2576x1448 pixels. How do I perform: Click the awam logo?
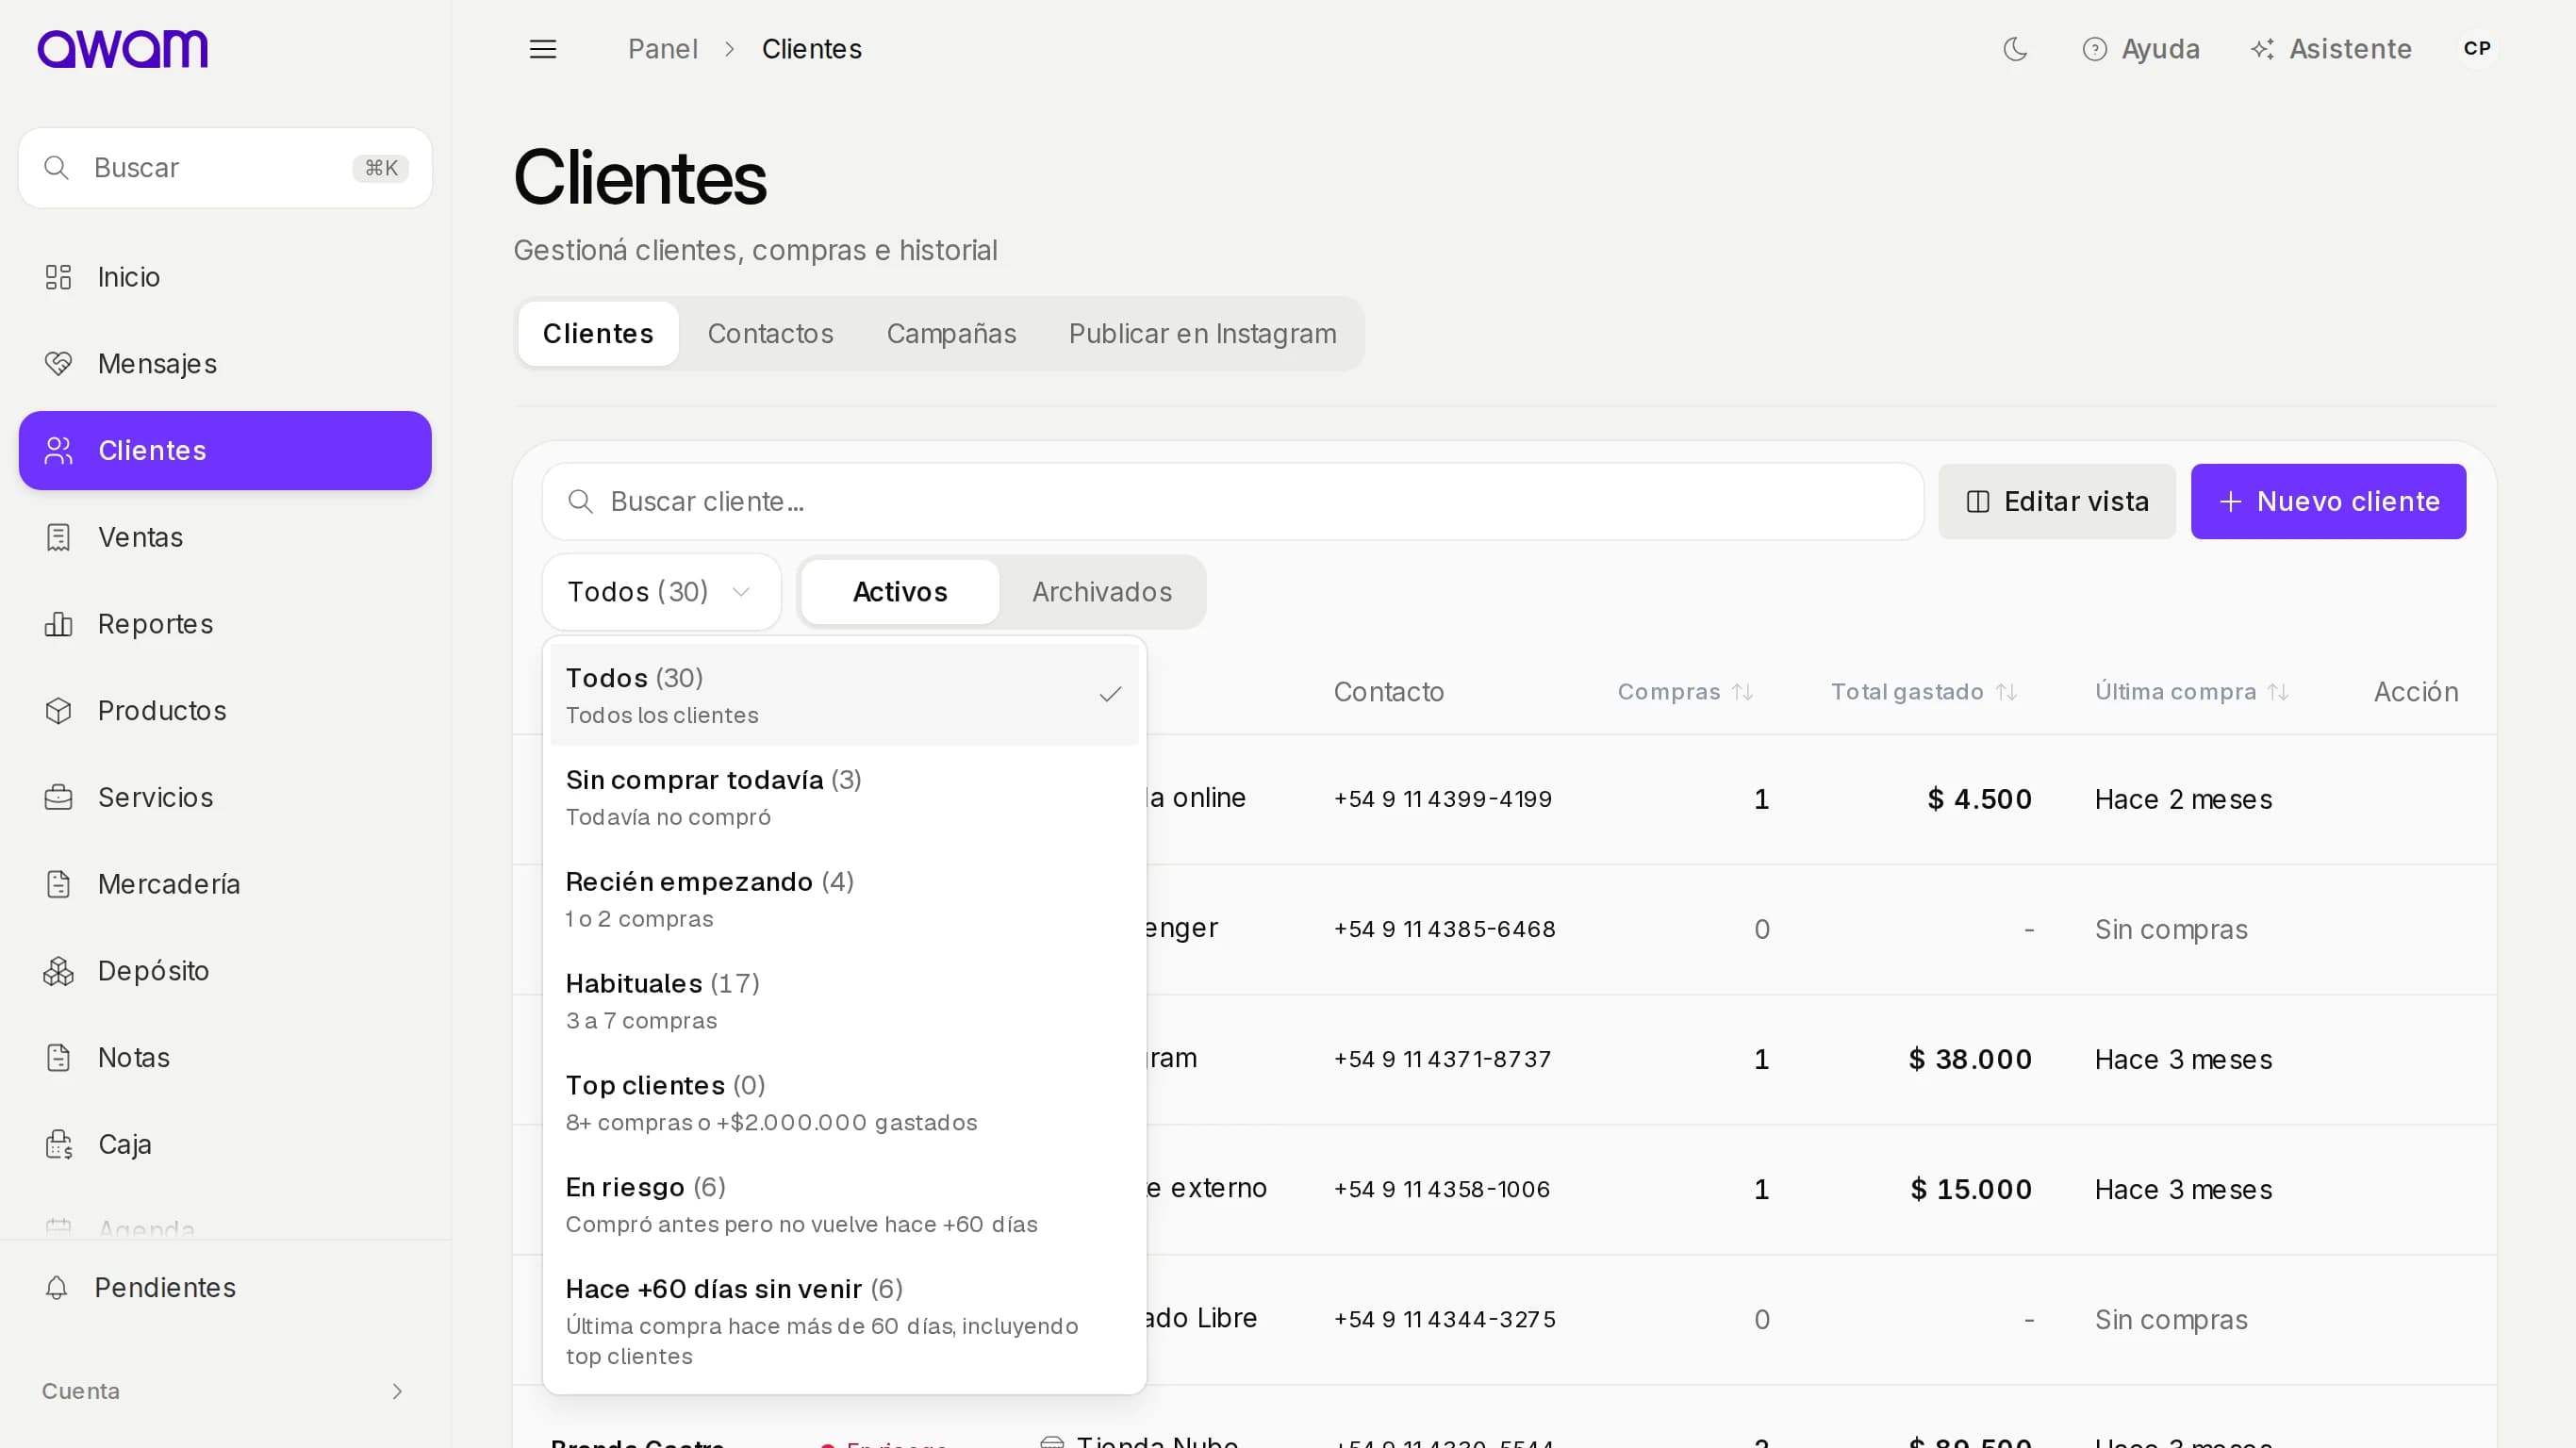(x=122, y=48)
